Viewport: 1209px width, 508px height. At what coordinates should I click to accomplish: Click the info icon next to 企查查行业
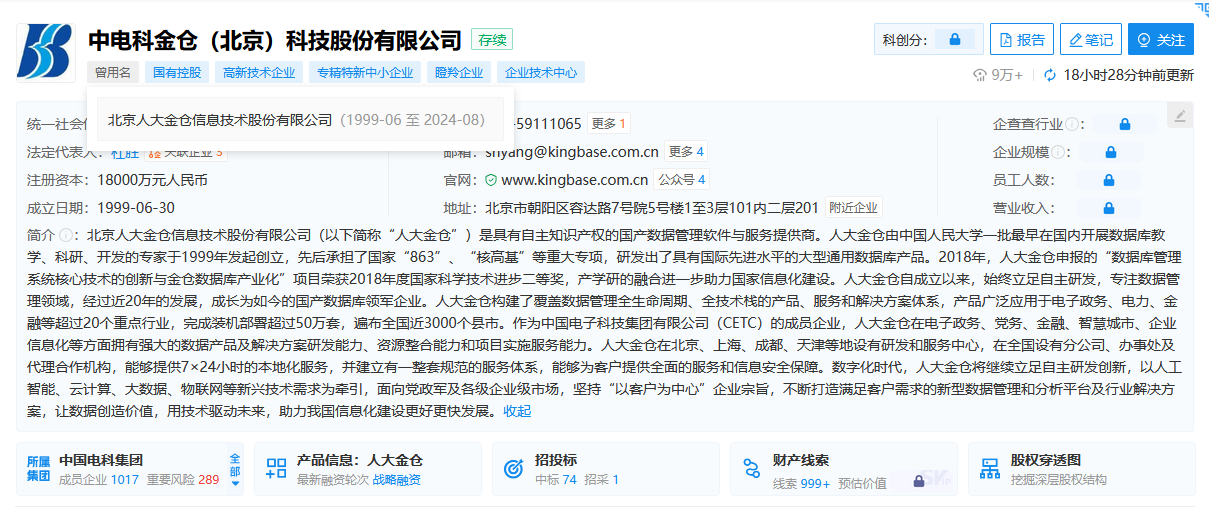point(1072,124)
